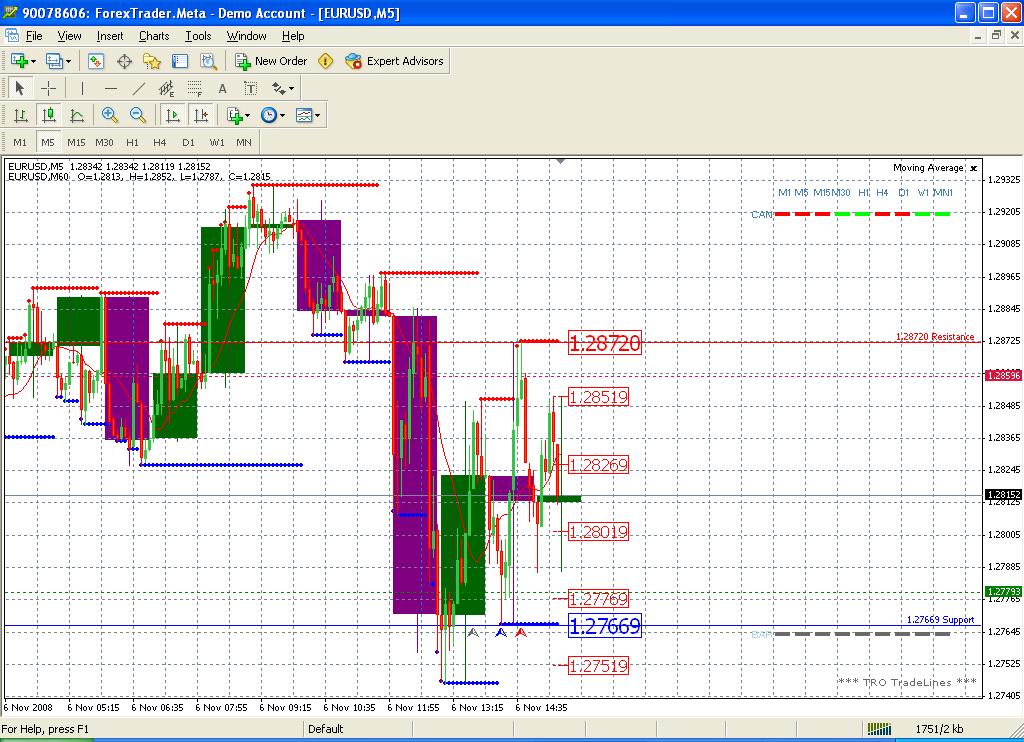Select the Draw Trendline tool
The height and width of the screenshot is (742, 1024).
click(139, 88)
